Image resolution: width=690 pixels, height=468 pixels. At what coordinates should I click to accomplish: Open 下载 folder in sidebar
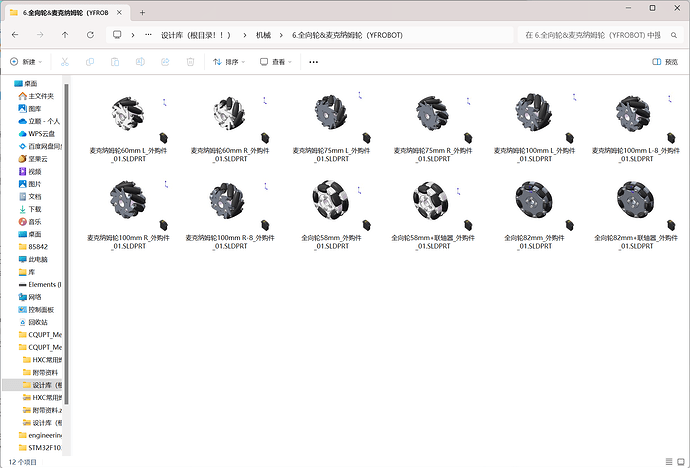[x=30, y=209]
